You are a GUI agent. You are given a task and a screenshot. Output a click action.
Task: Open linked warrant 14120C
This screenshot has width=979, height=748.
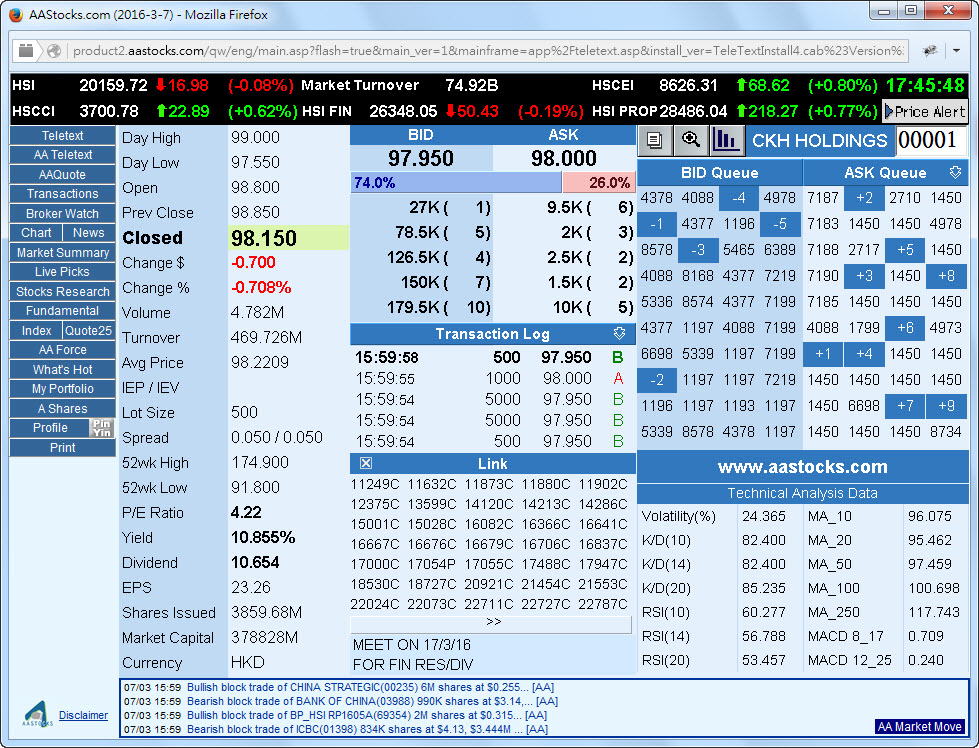point(489,504)
